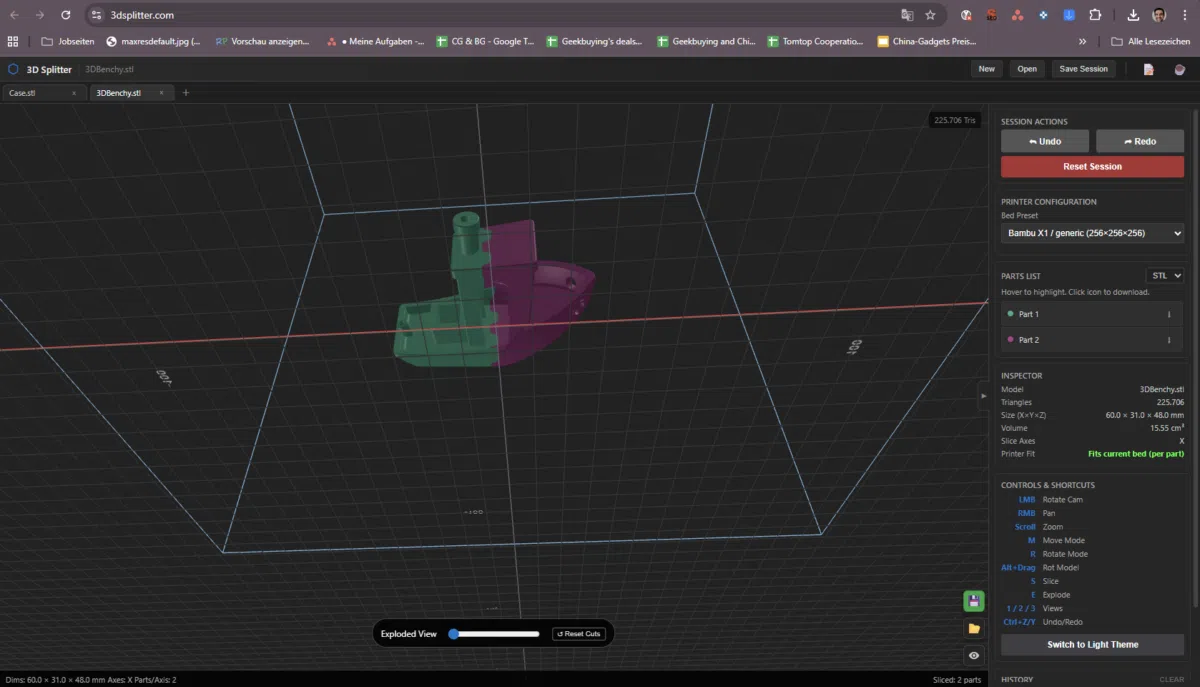Open the Bambu X1 bed preset dropdown

point(1092,232)
